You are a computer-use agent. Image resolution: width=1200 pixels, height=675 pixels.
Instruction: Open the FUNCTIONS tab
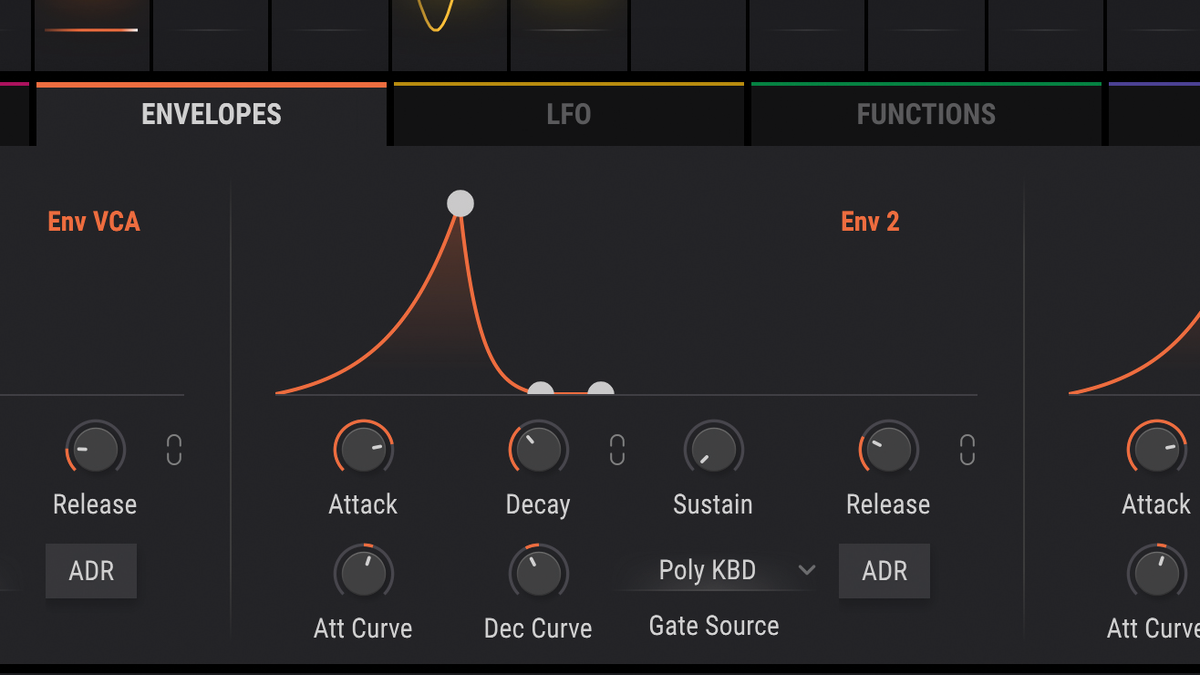(925, 114)
